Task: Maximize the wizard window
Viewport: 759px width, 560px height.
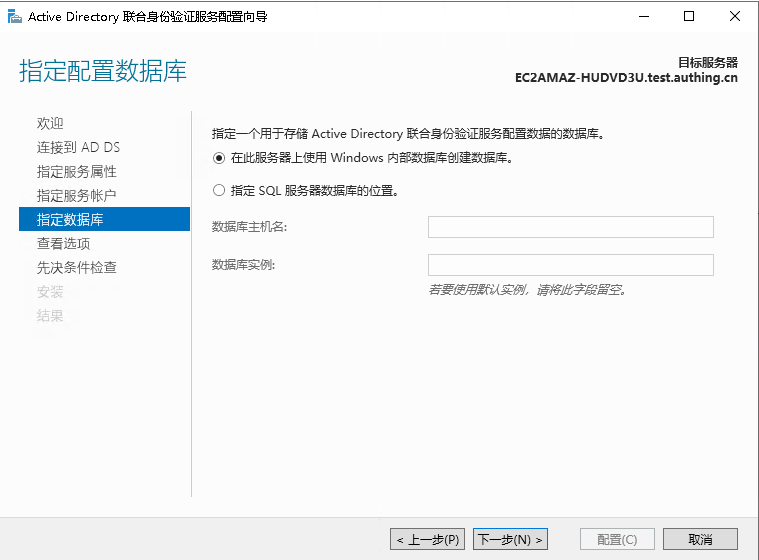Action: pos(689,16)
